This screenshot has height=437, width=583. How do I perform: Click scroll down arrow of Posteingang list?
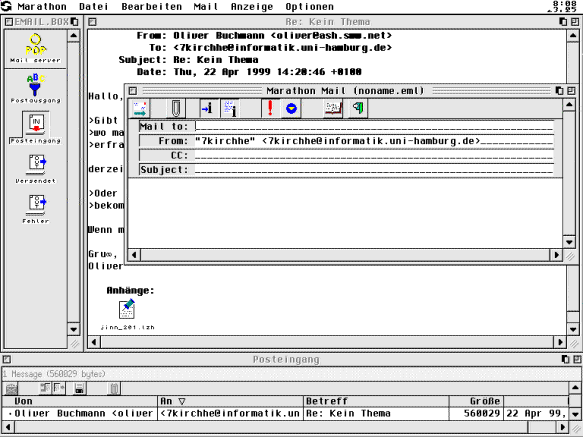575,414
